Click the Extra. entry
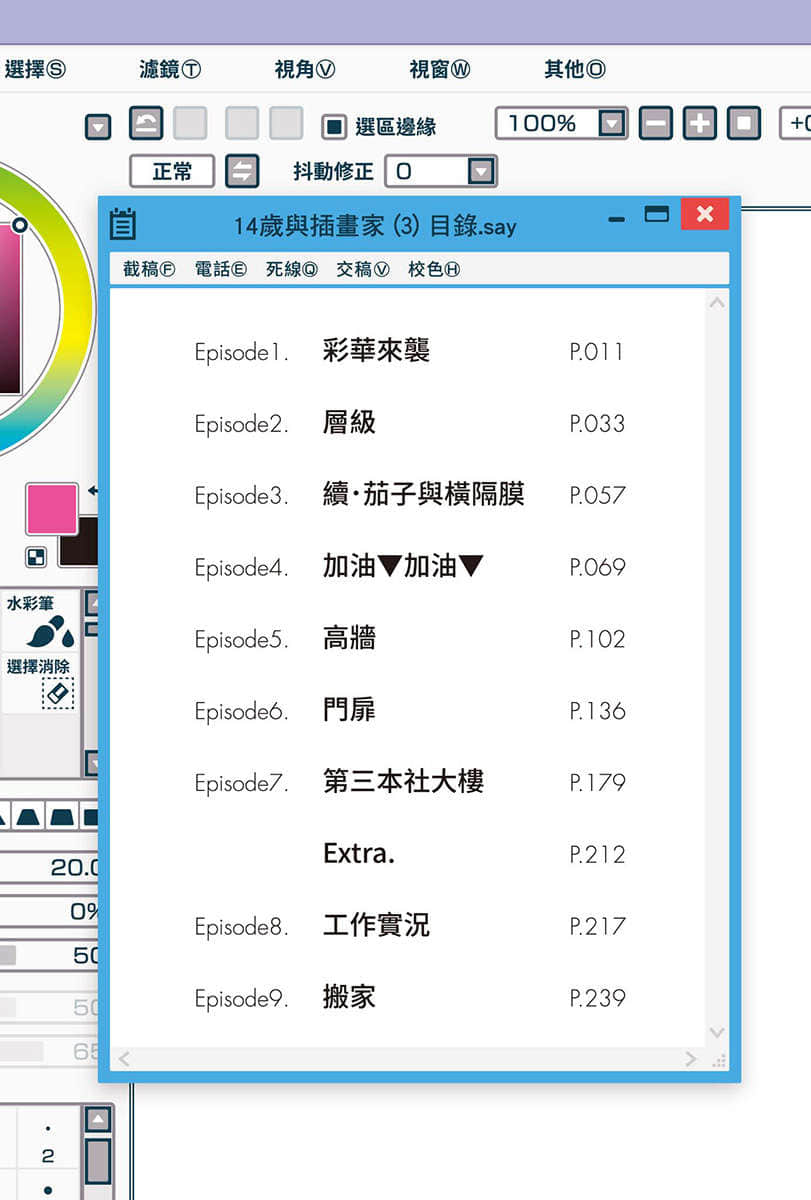Screen dimensions: 811x1200 (359, 854)
